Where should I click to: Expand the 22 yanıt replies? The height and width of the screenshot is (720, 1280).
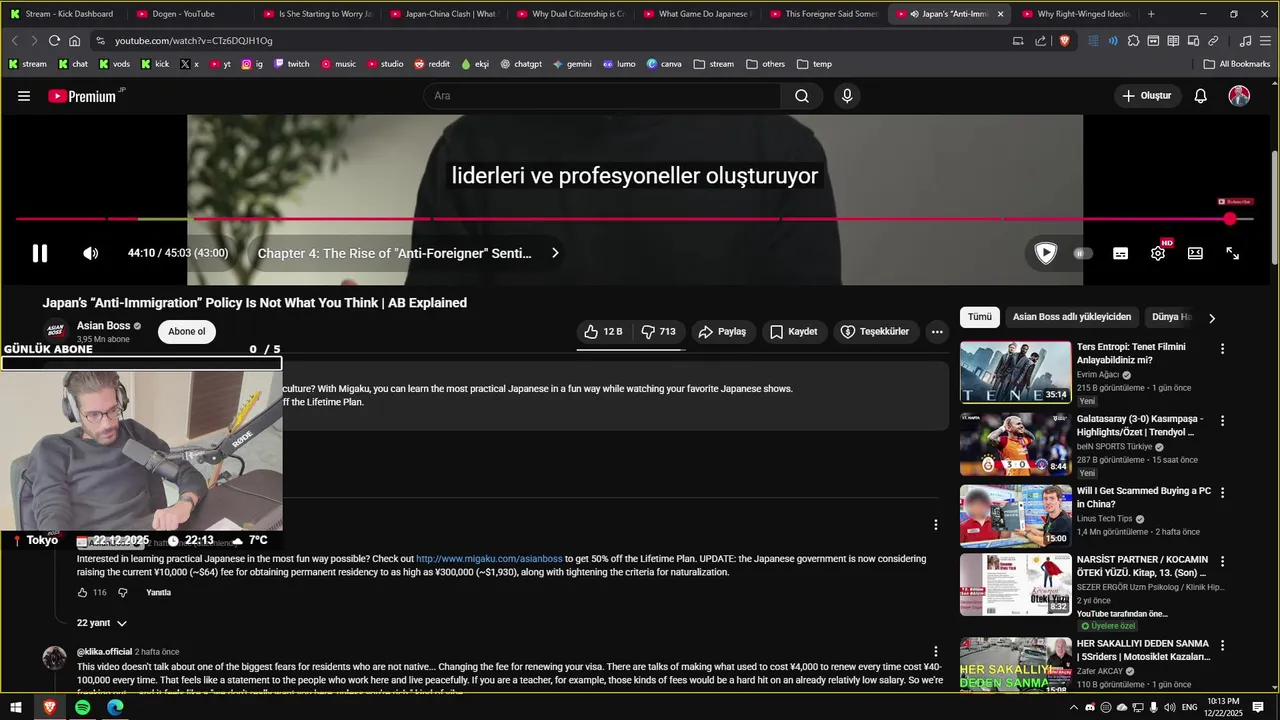point(102,623)
